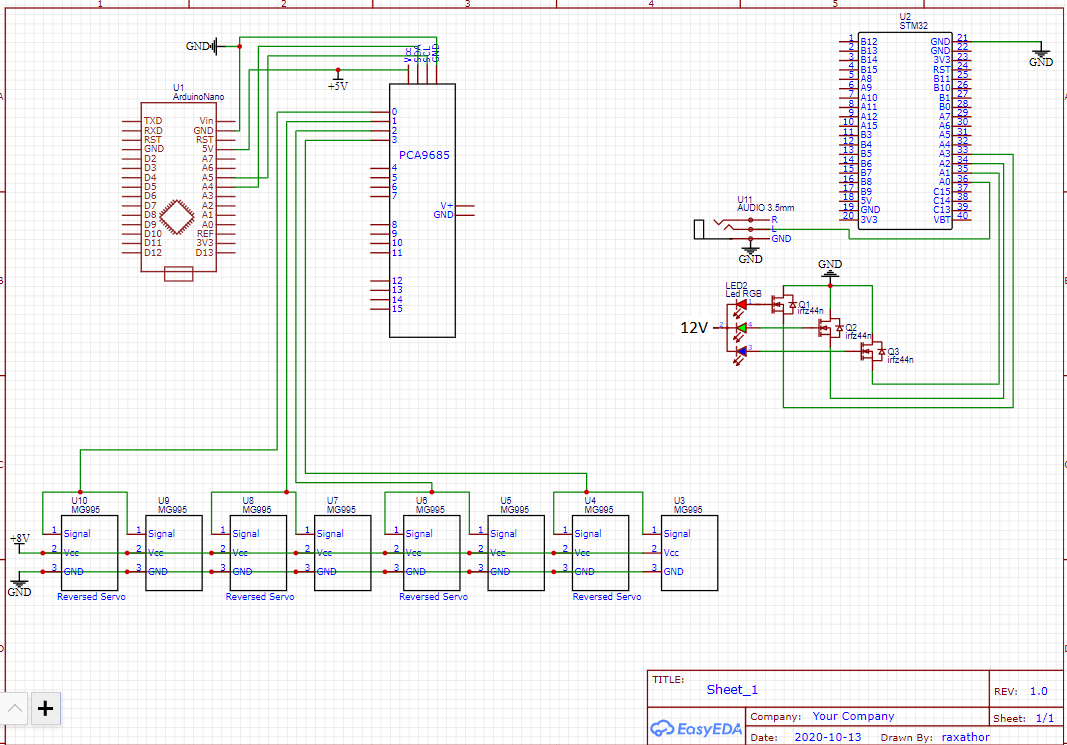The image size is (1067, 745).
Task: Select the PCA9685 component label
Action: [424, 155]
